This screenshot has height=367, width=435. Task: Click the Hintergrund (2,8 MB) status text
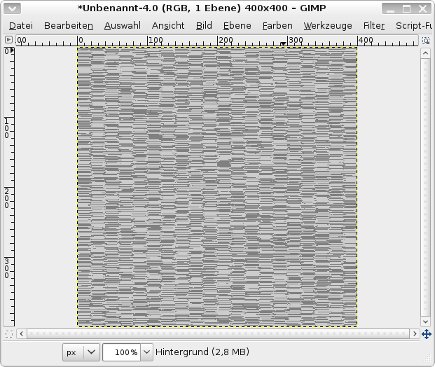coord(202,352)
